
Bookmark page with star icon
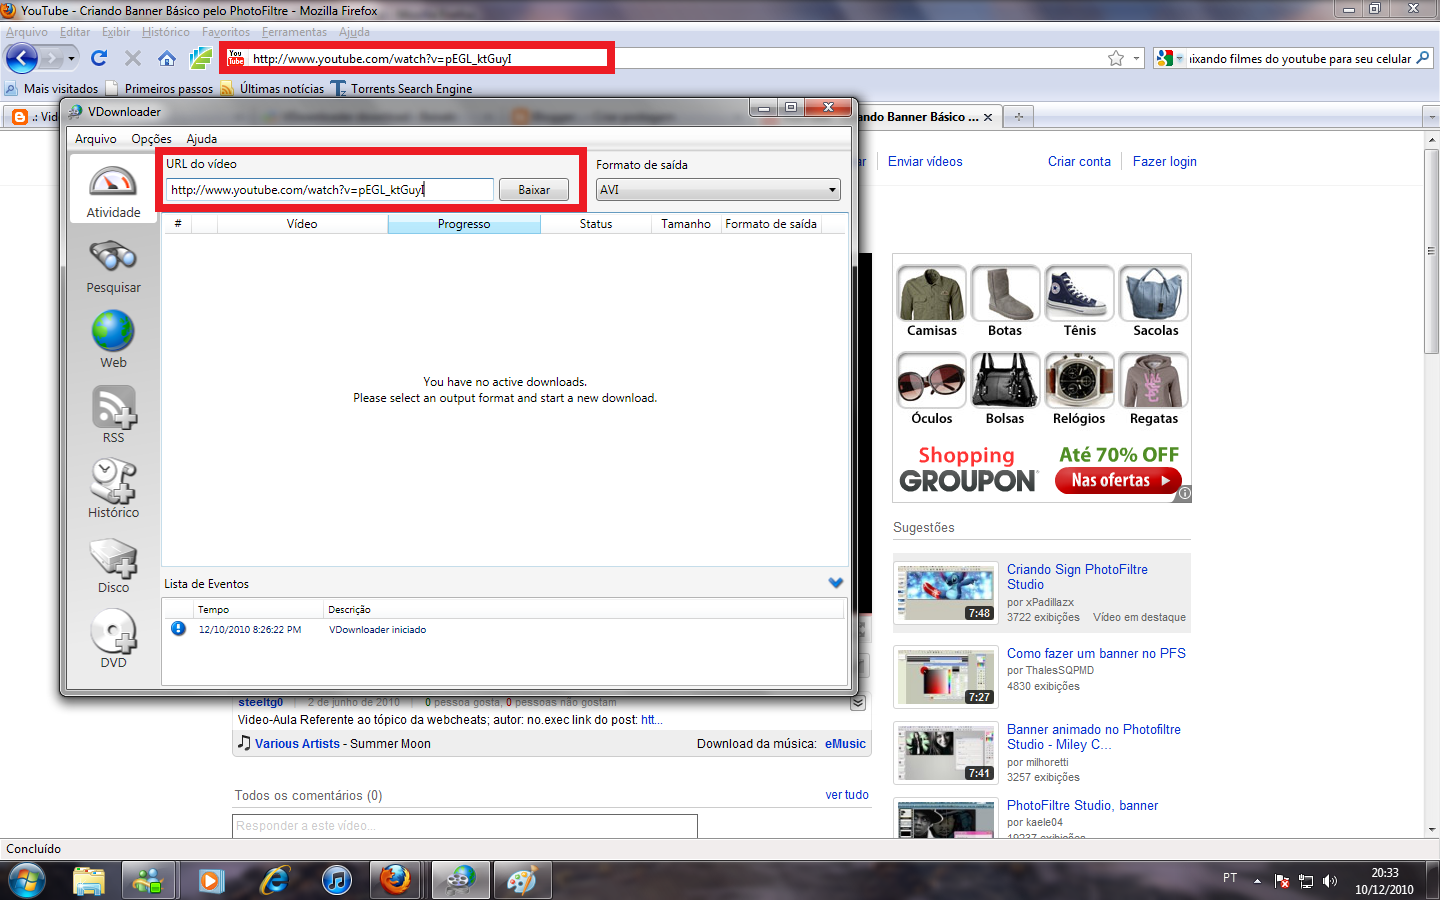1116,58
